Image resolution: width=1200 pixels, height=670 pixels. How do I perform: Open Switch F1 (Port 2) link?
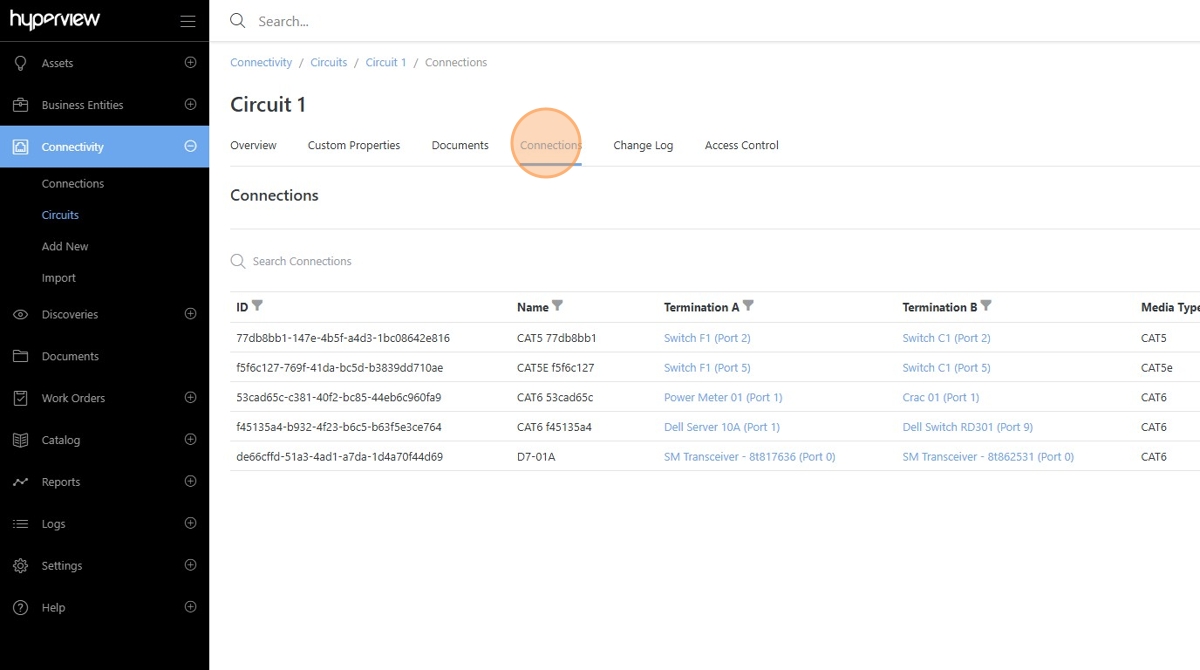tap(707, 338)
